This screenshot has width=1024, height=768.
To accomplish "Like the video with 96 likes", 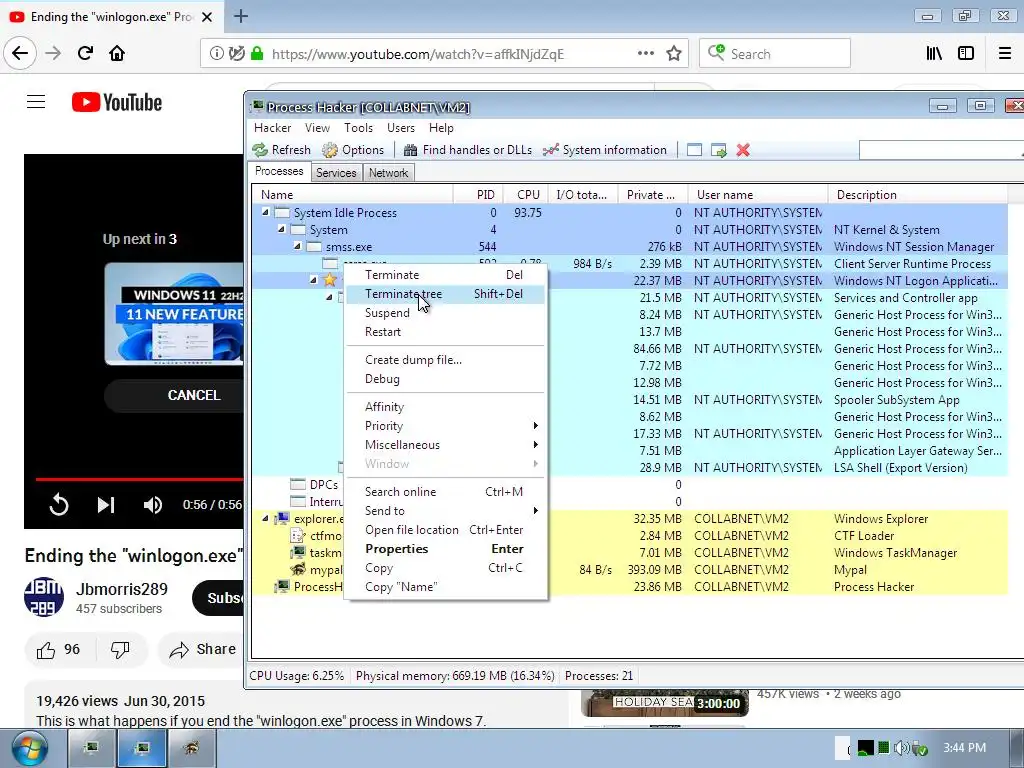I will pos(59,650).
